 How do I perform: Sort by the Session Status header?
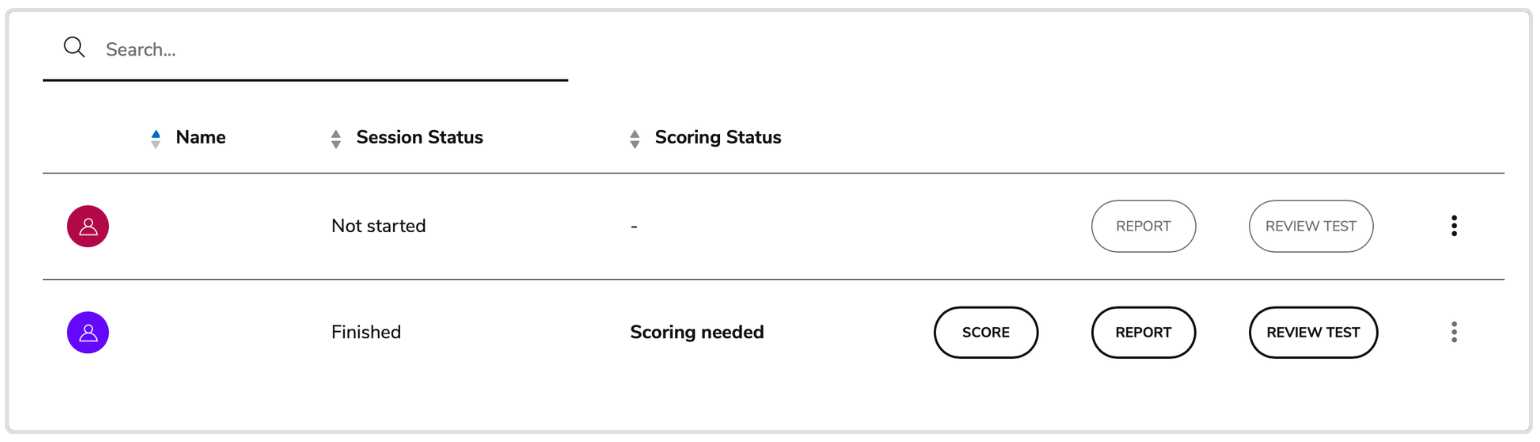[x=420, y=138]
